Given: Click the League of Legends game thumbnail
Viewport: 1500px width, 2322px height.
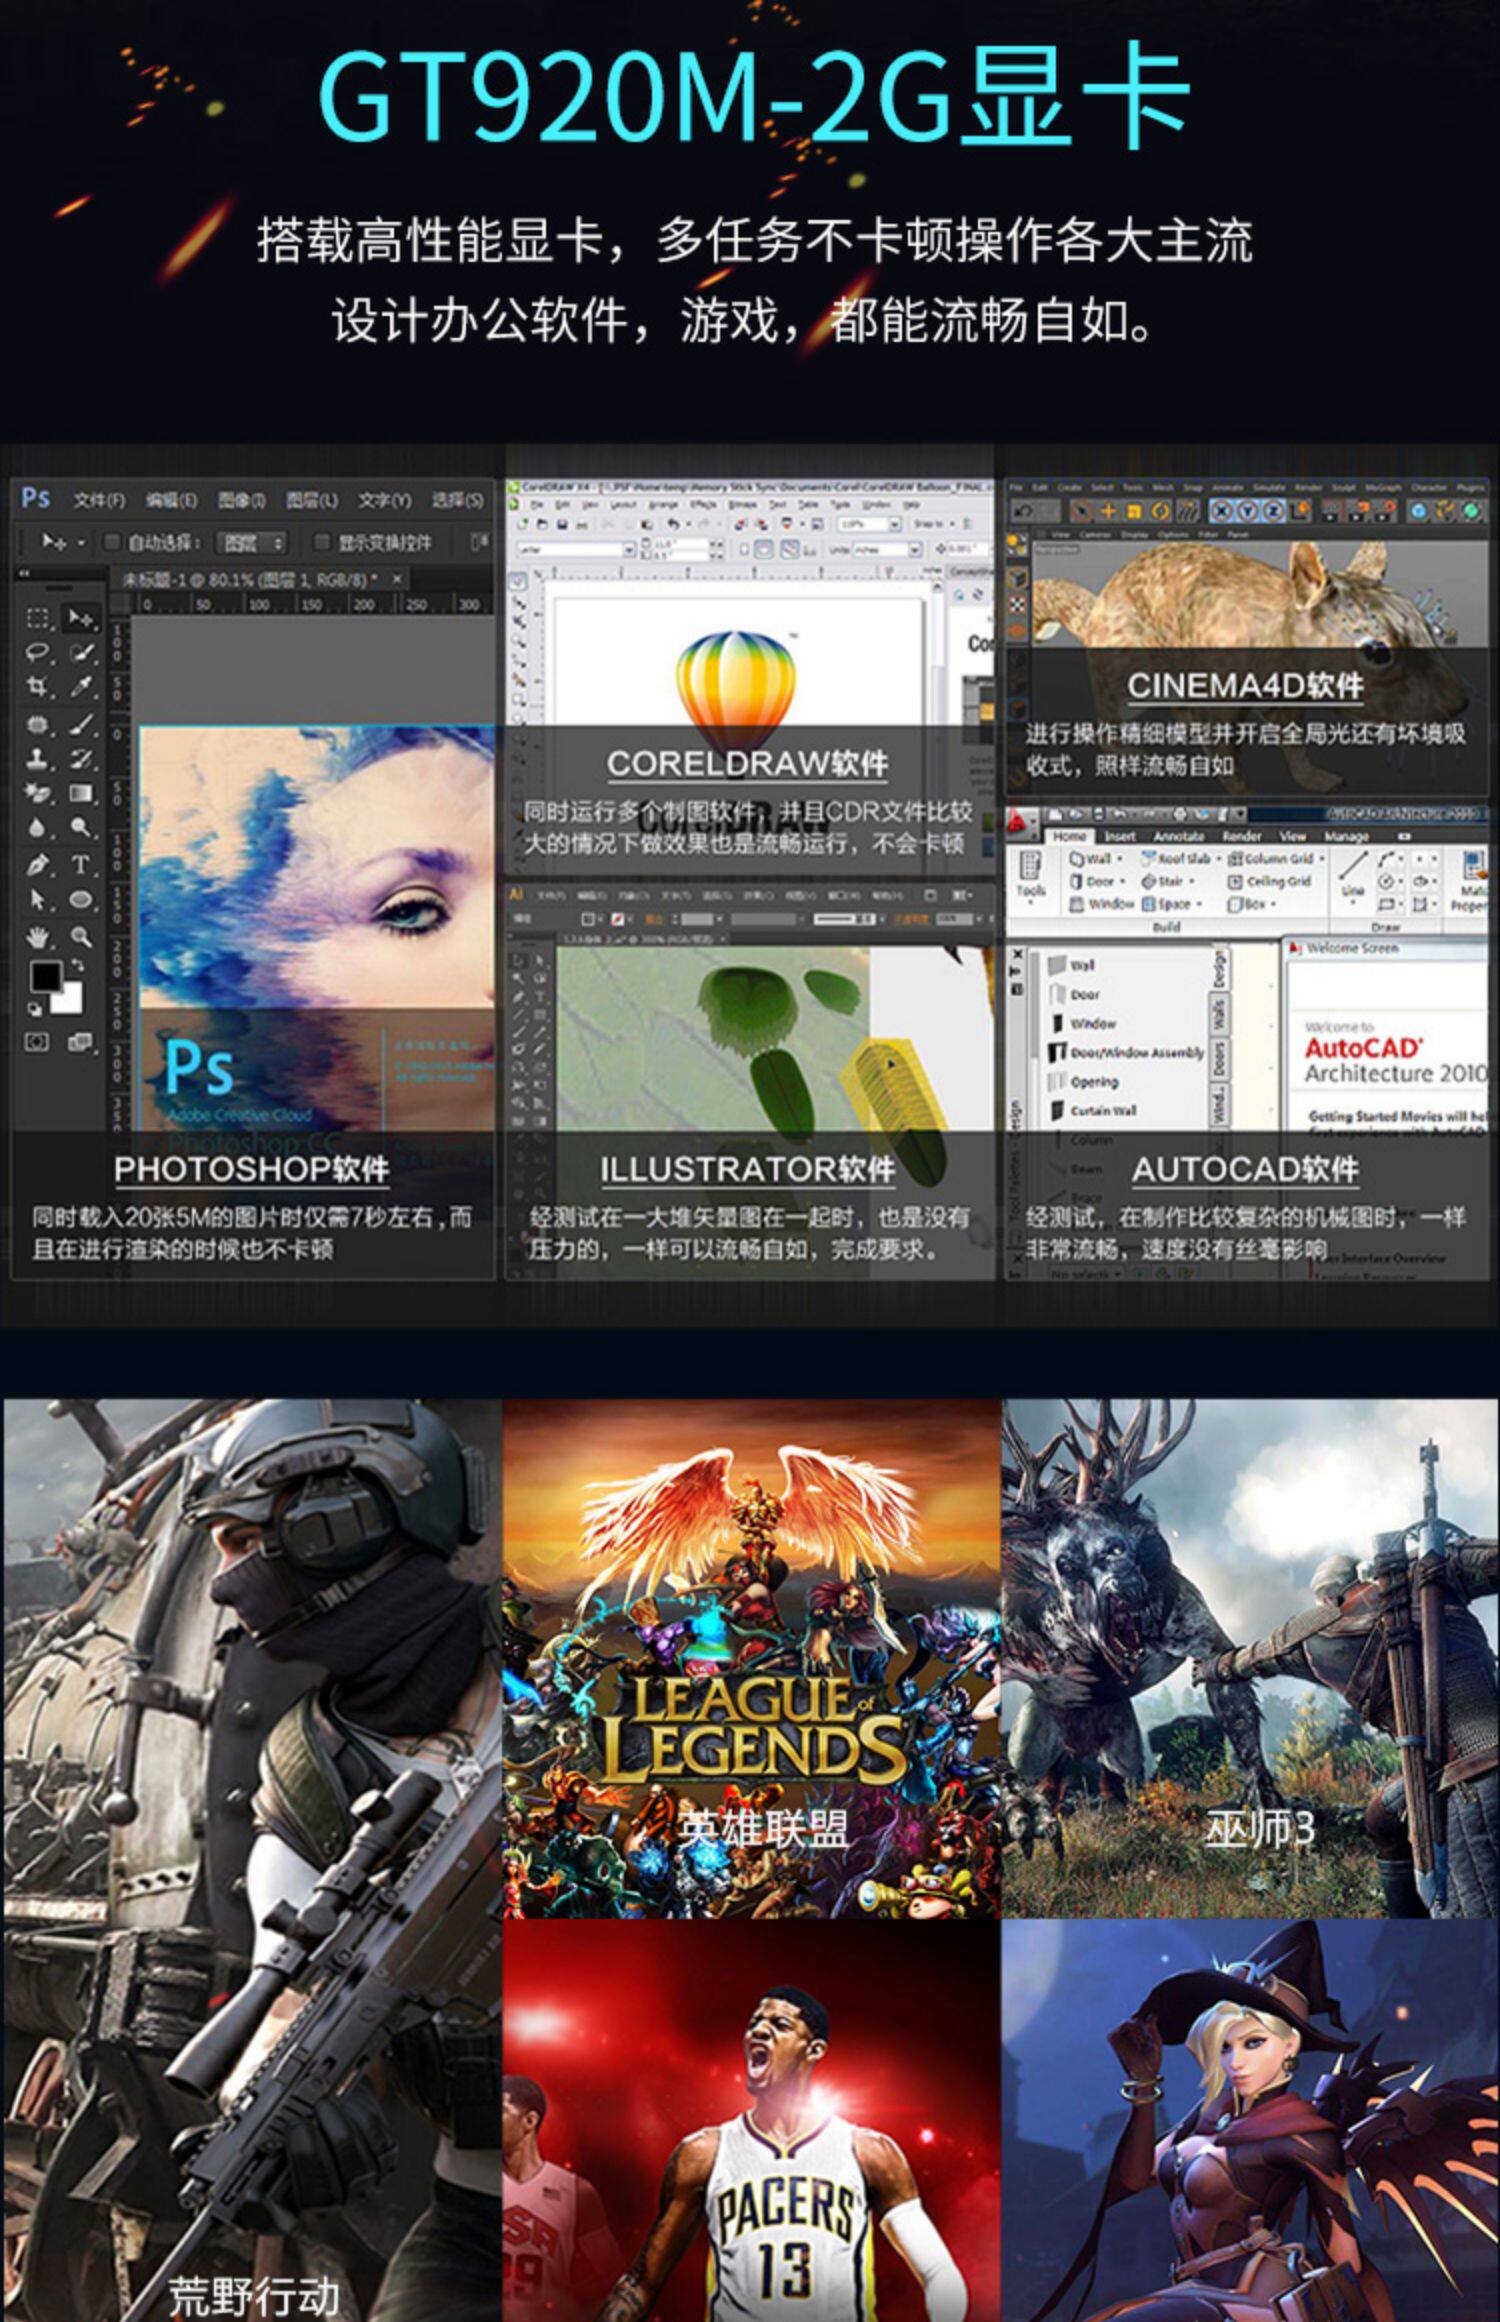Looking at the screenshot, I should [751, 1659].
